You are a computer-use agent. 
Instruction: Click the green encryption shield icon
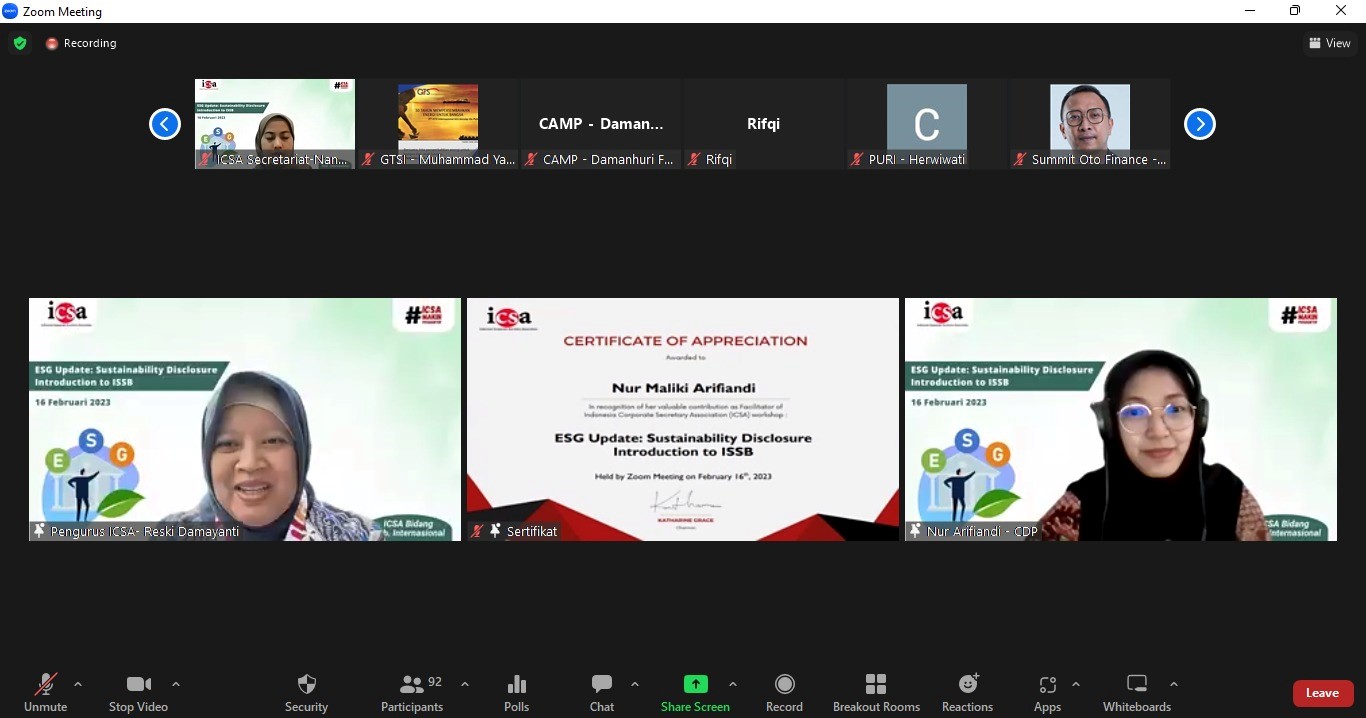pyautogui.click(x=20, y=43)
